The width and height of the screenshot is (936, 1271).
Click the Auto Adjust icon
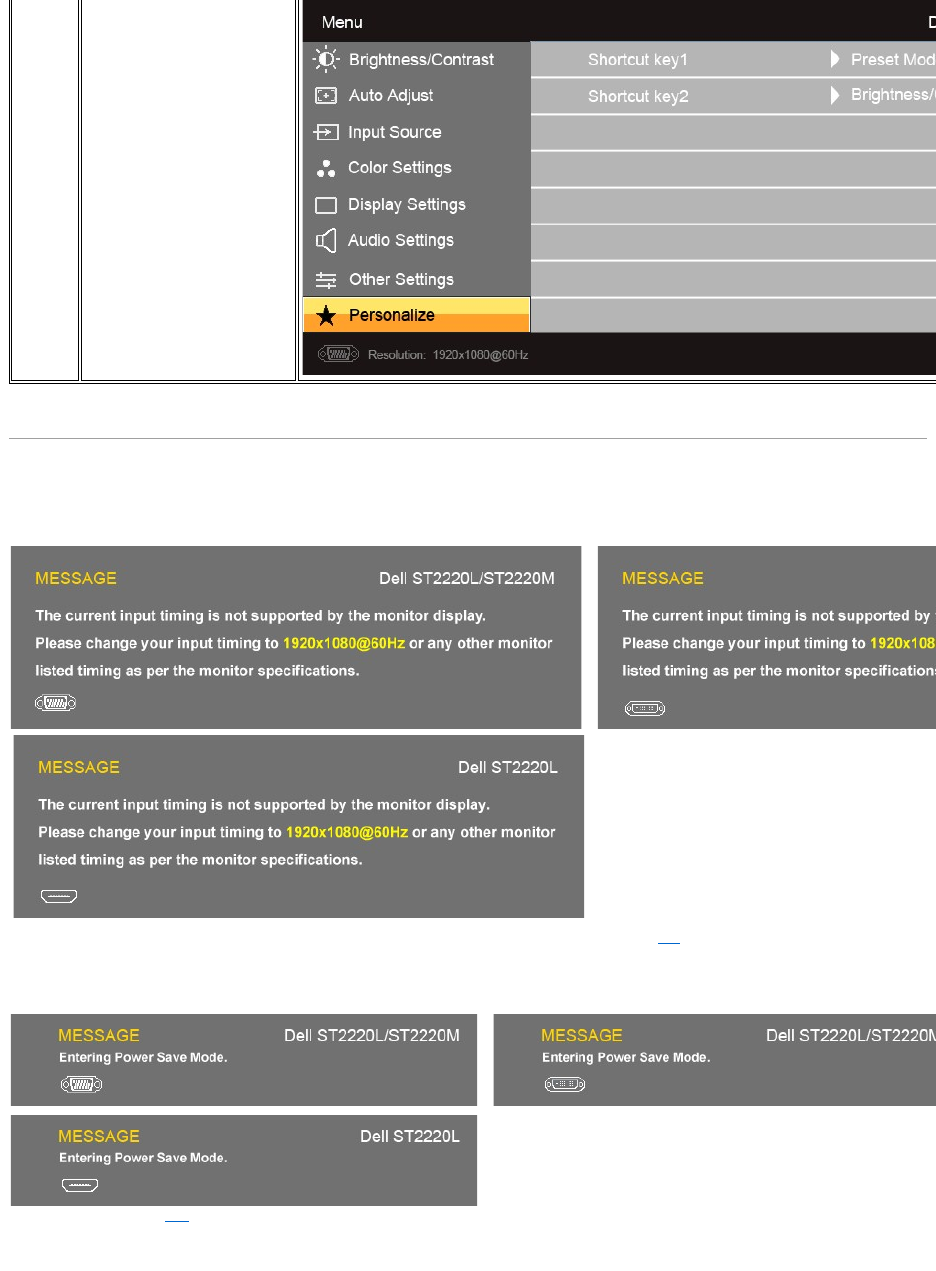326,96
